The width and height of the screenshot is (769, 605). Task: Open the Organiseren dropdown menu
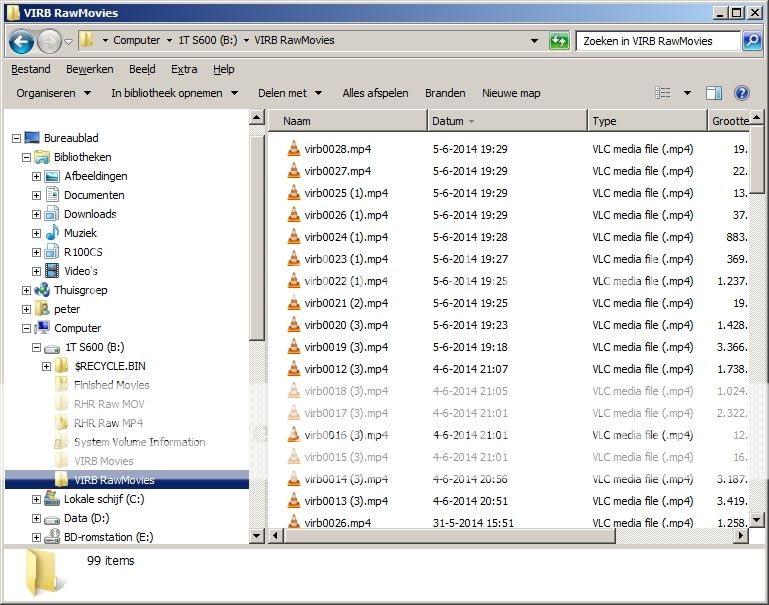[x=53, y=93]
